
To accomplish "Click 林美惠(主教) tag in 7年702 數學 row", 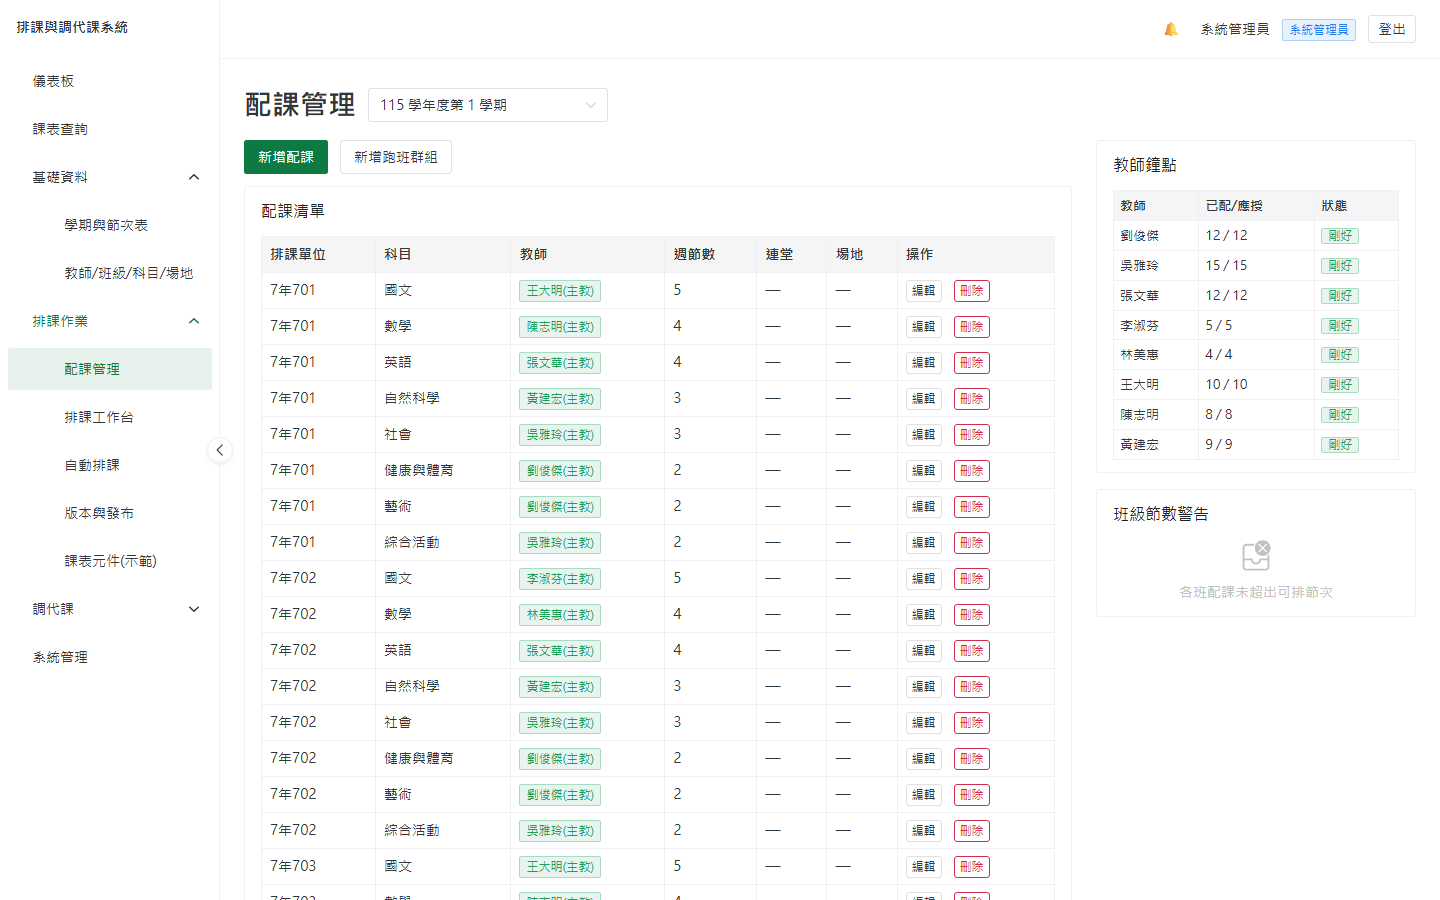I will pos(560,615).
